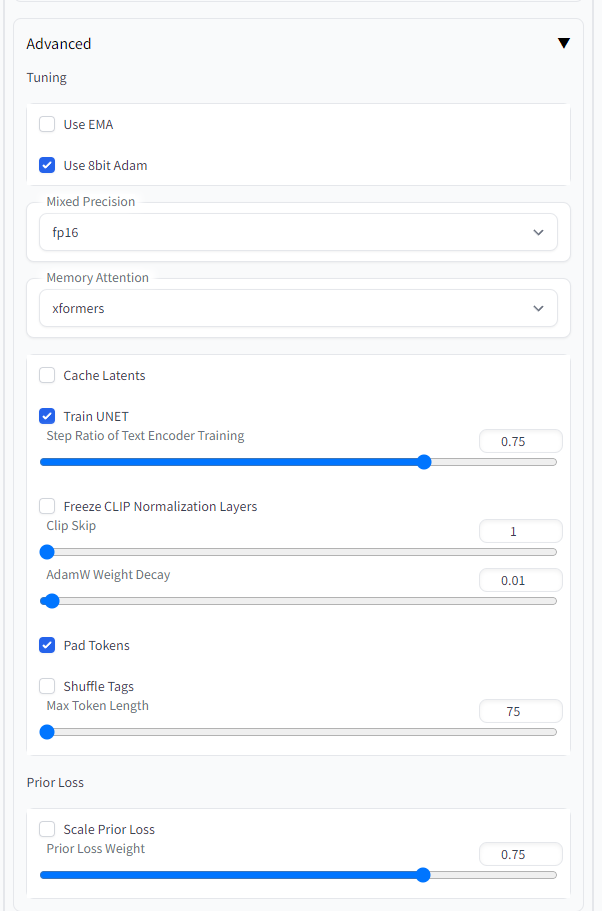Click the Max Token Length input field

[x=520, y=710]
